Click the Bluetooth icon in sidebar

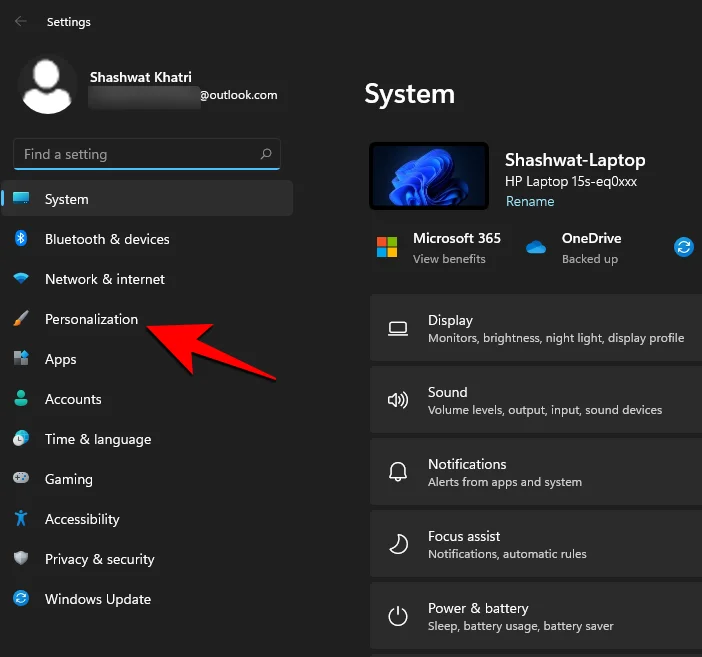pyautogui.click(x=21, y=238)
